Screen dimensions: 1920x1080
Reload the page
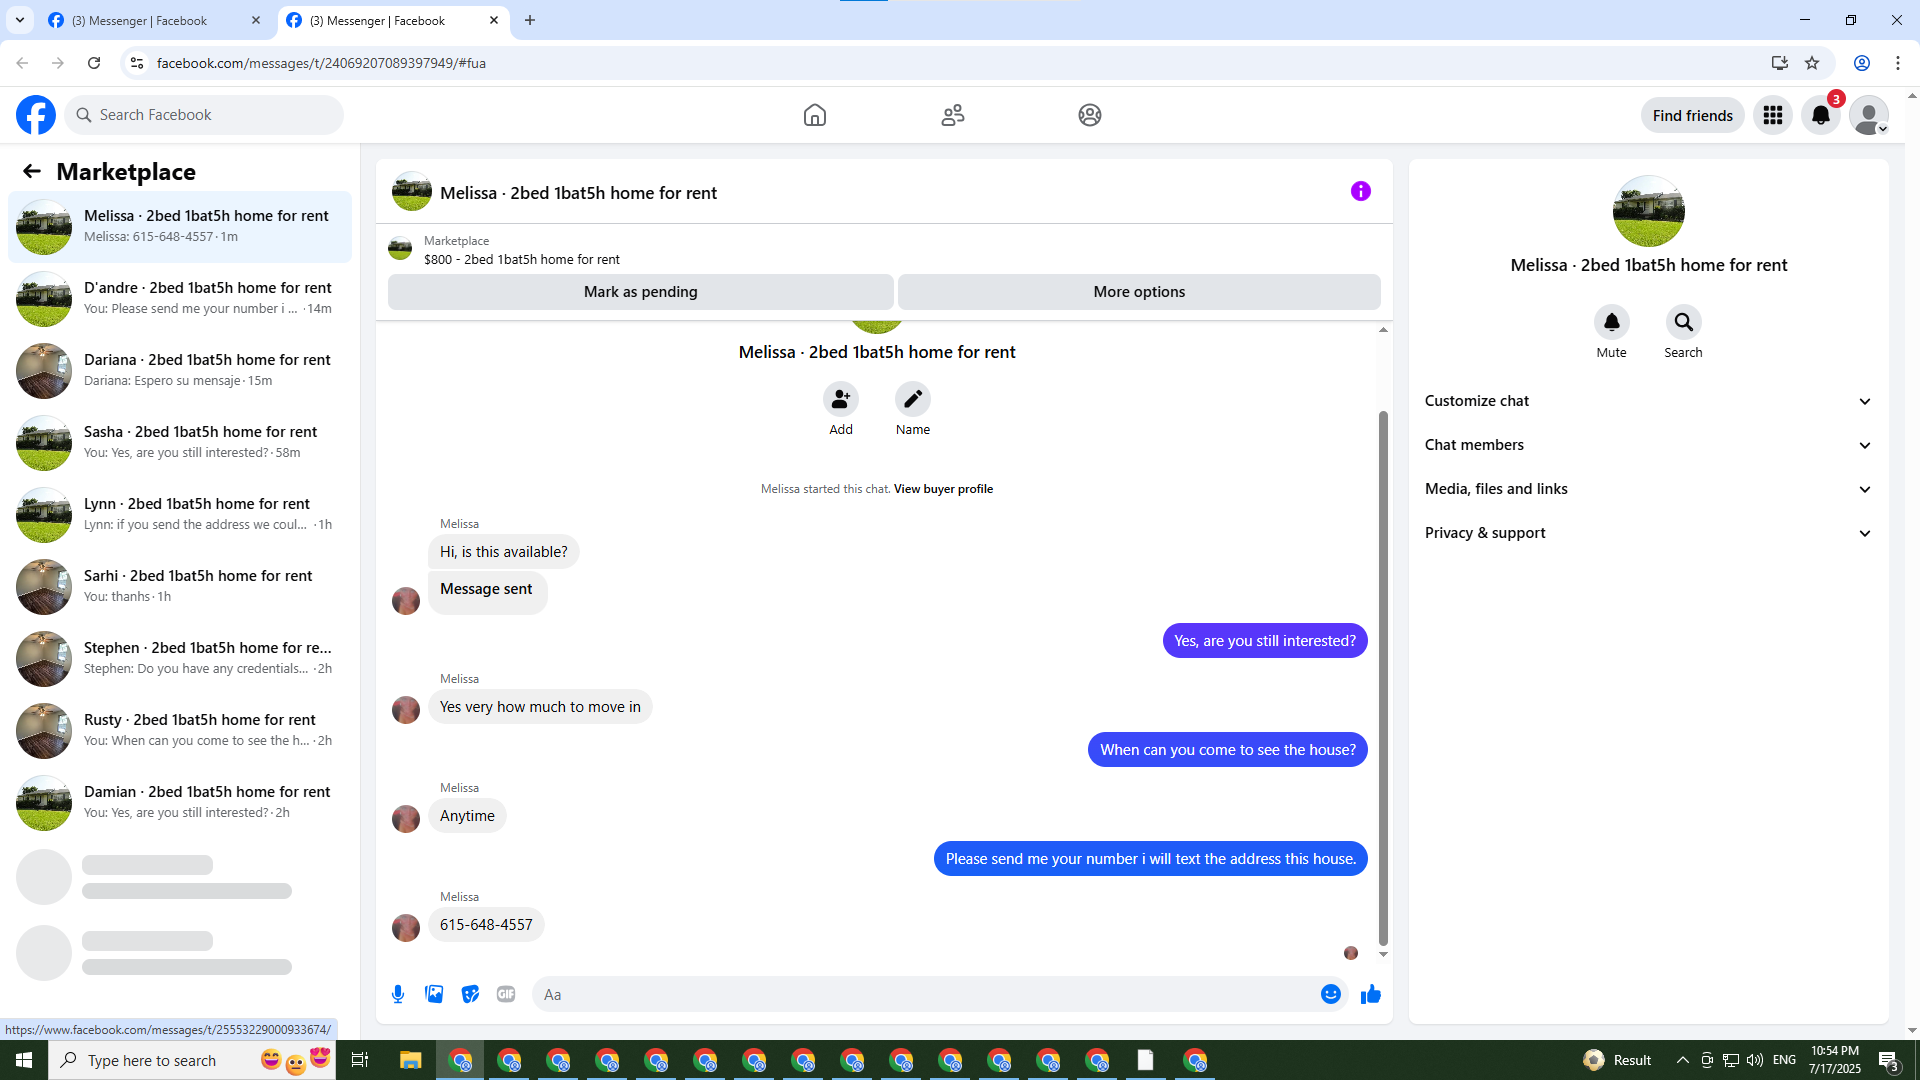pos(94,63)
